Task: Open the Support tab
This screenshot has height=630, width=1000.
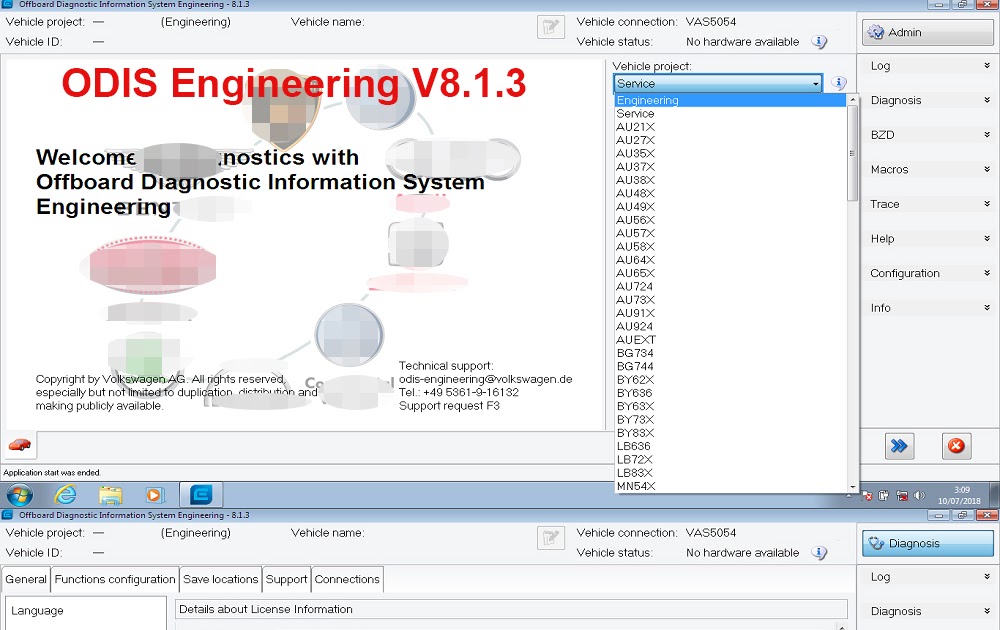Action: pos(286,579)
